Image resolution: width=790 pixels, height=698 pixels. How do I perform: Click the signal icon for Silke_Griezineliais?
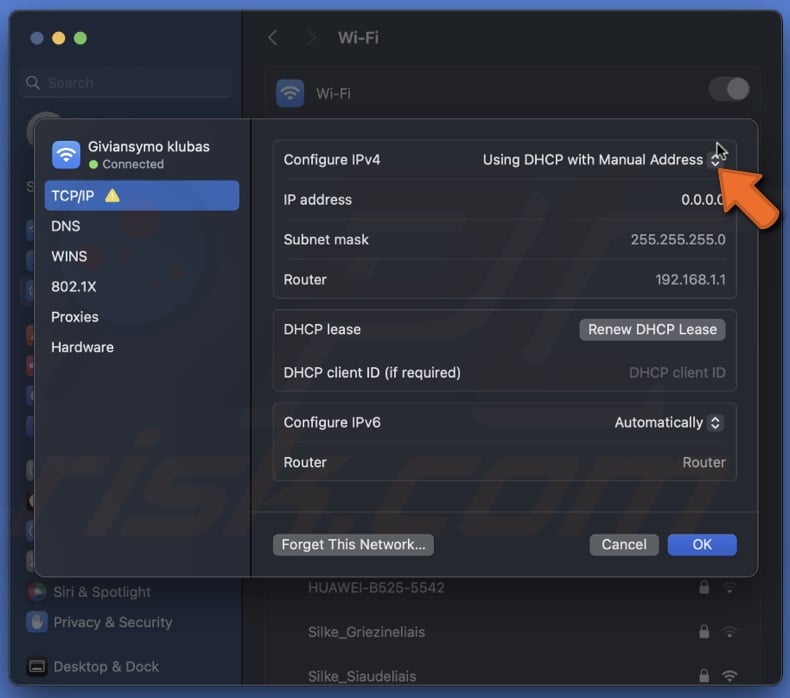coord(729,632)
